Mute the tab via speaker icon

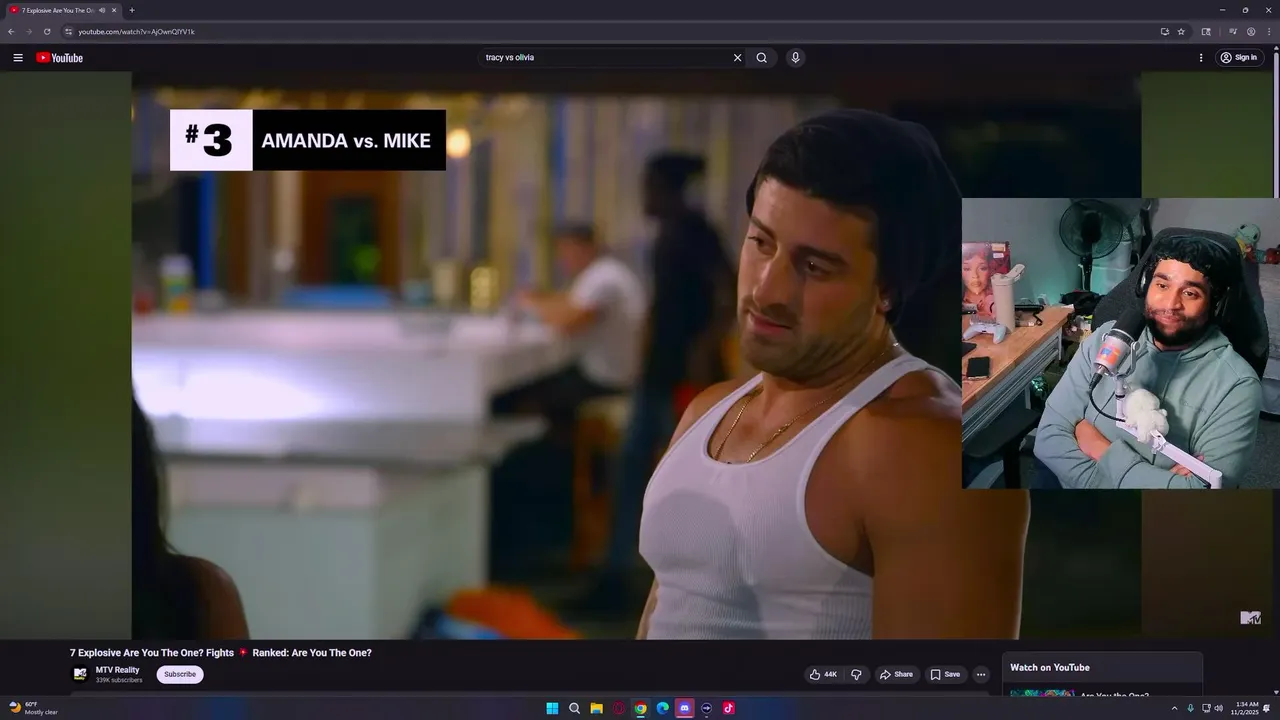click(102, 10)
